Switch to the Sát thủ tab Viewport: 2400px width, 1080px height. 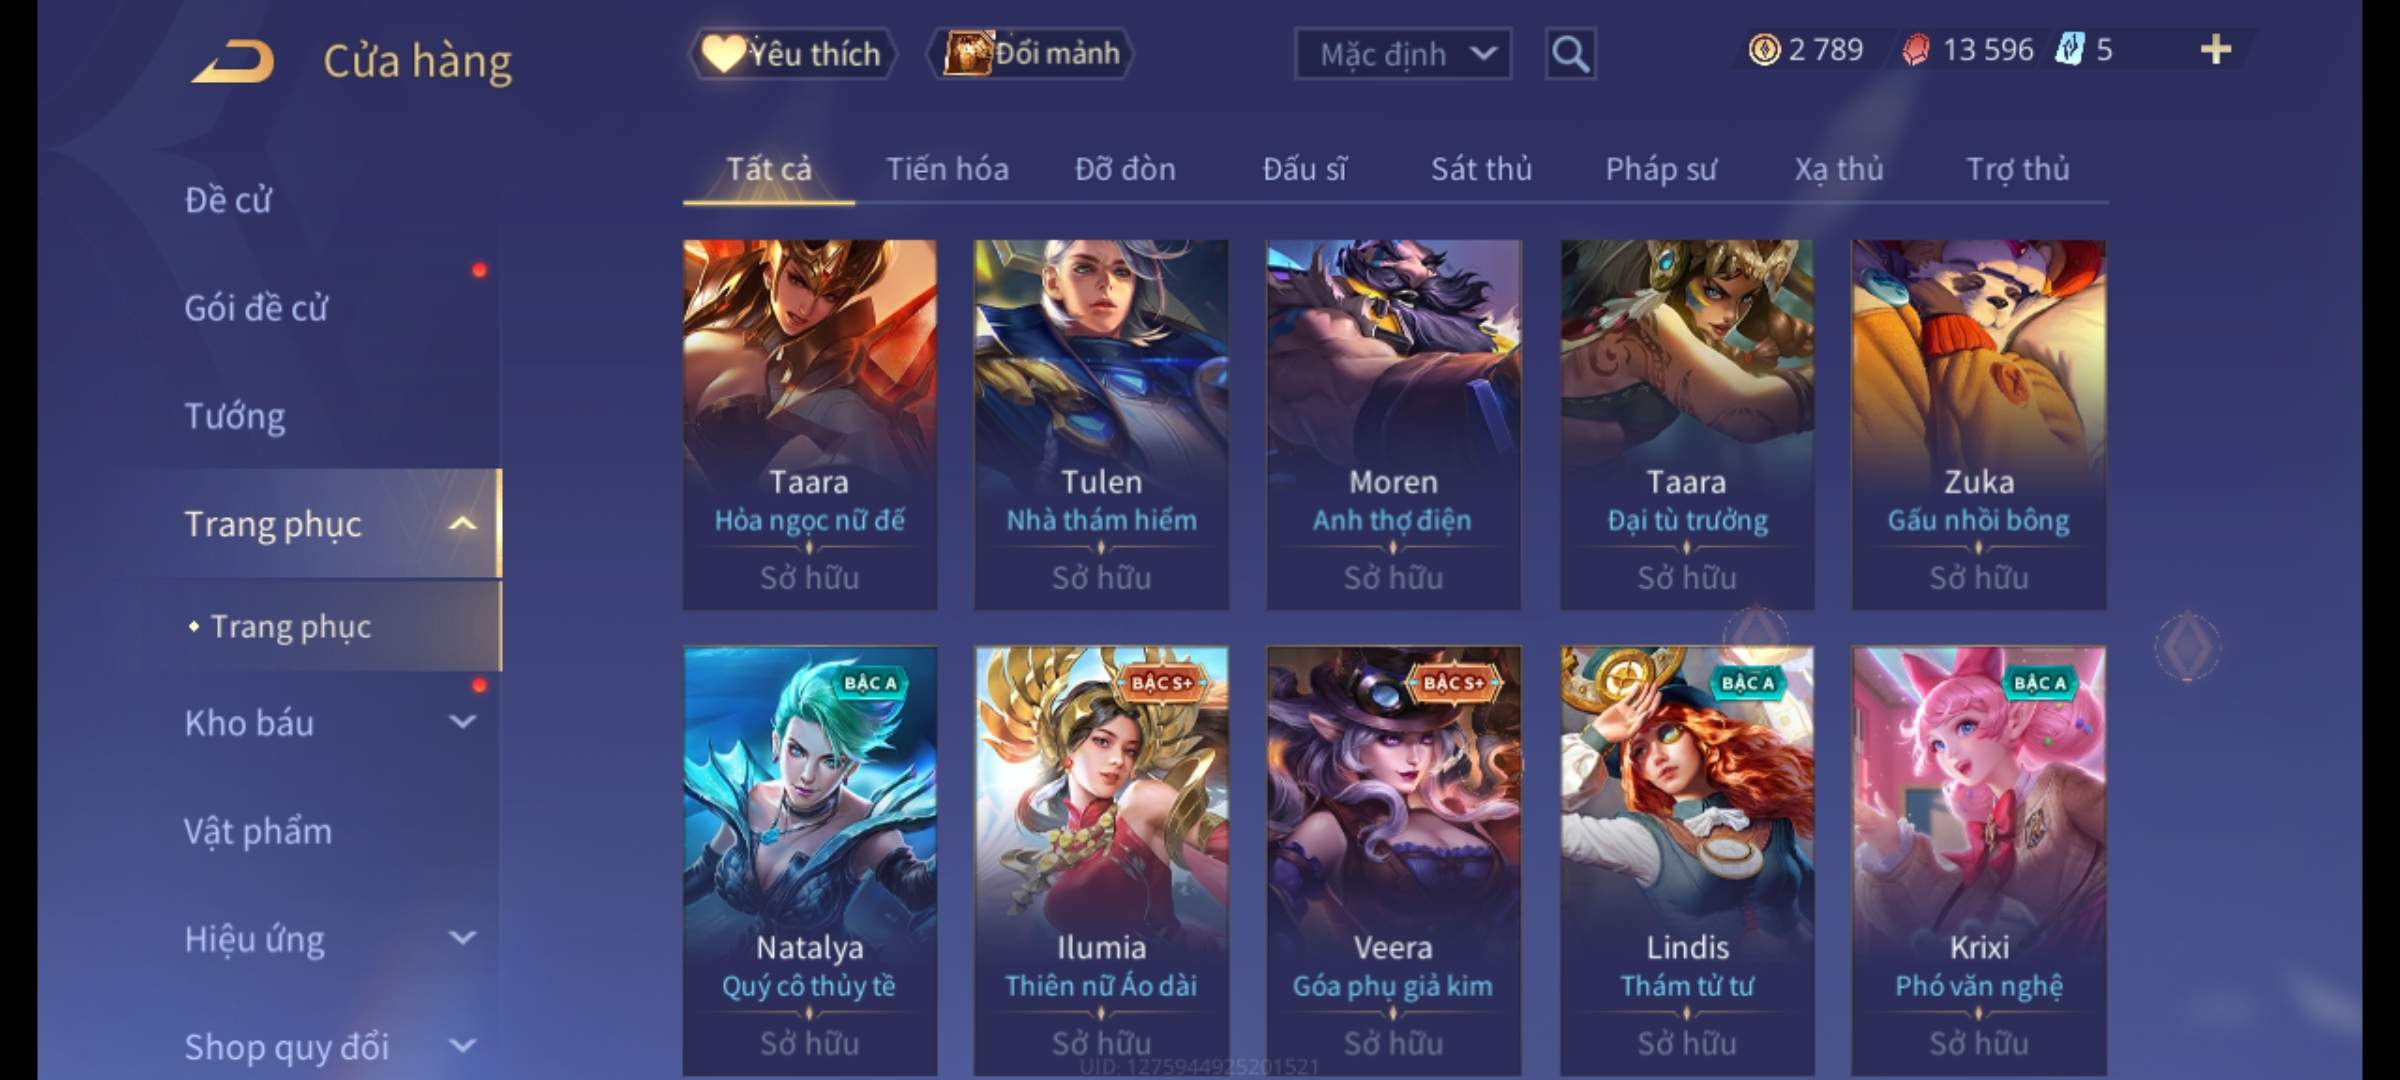click(x=1481, y=169)
